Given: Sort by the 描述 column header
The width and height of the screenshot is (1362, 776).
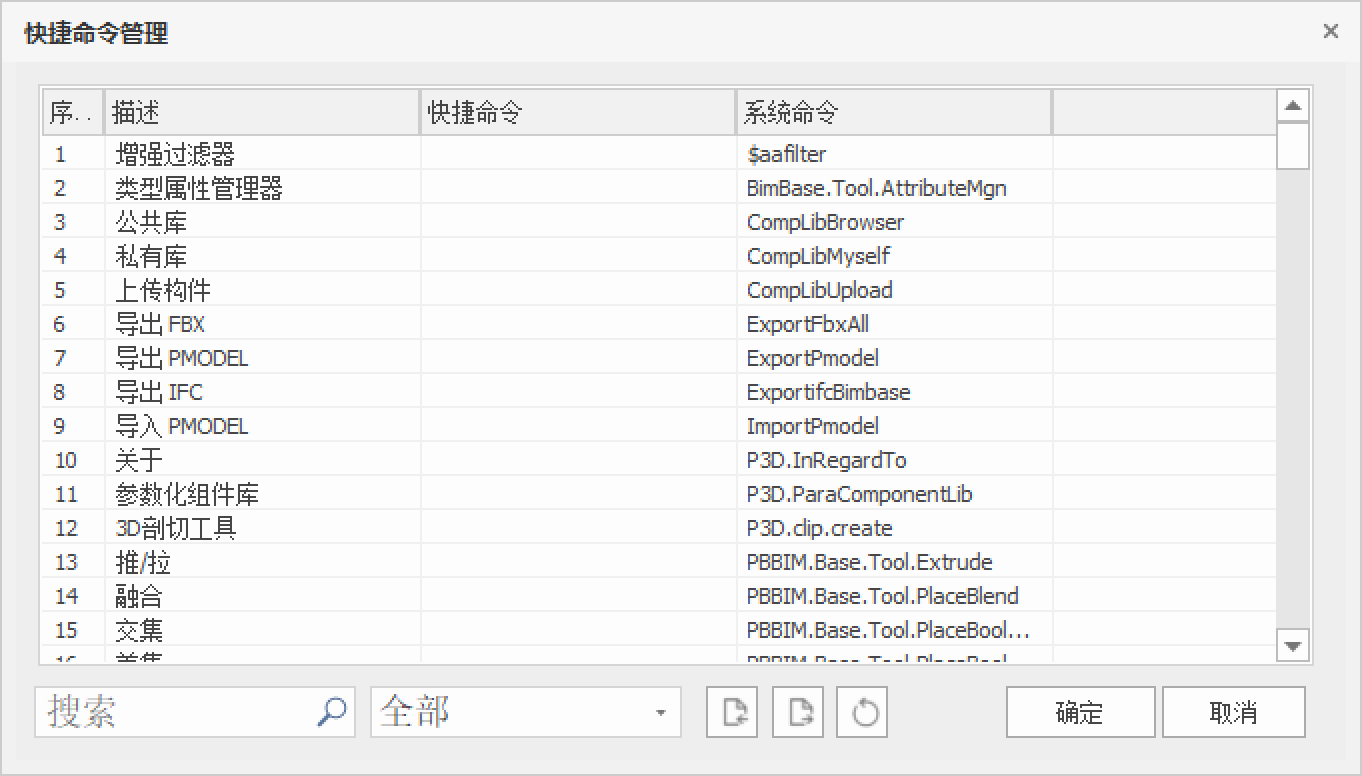Looking at the screenshot, I should tap(260, 113).
